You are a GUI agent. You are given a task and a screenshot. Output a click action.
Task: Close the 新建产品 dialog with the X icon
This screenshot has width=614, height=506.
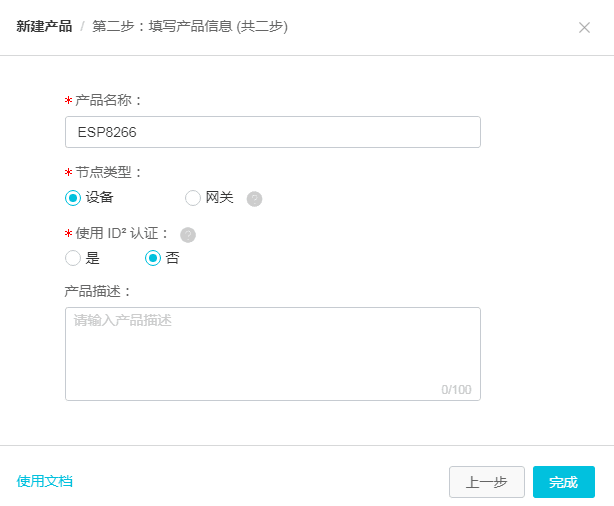point(584,28)
